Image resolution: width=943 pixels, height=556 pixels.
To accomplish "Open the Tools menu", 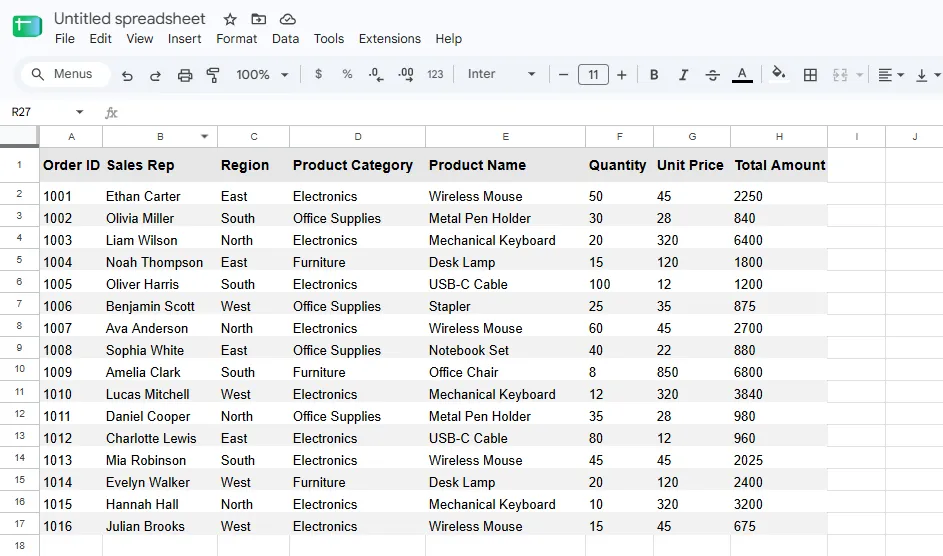I will click(x=328, y=38).
